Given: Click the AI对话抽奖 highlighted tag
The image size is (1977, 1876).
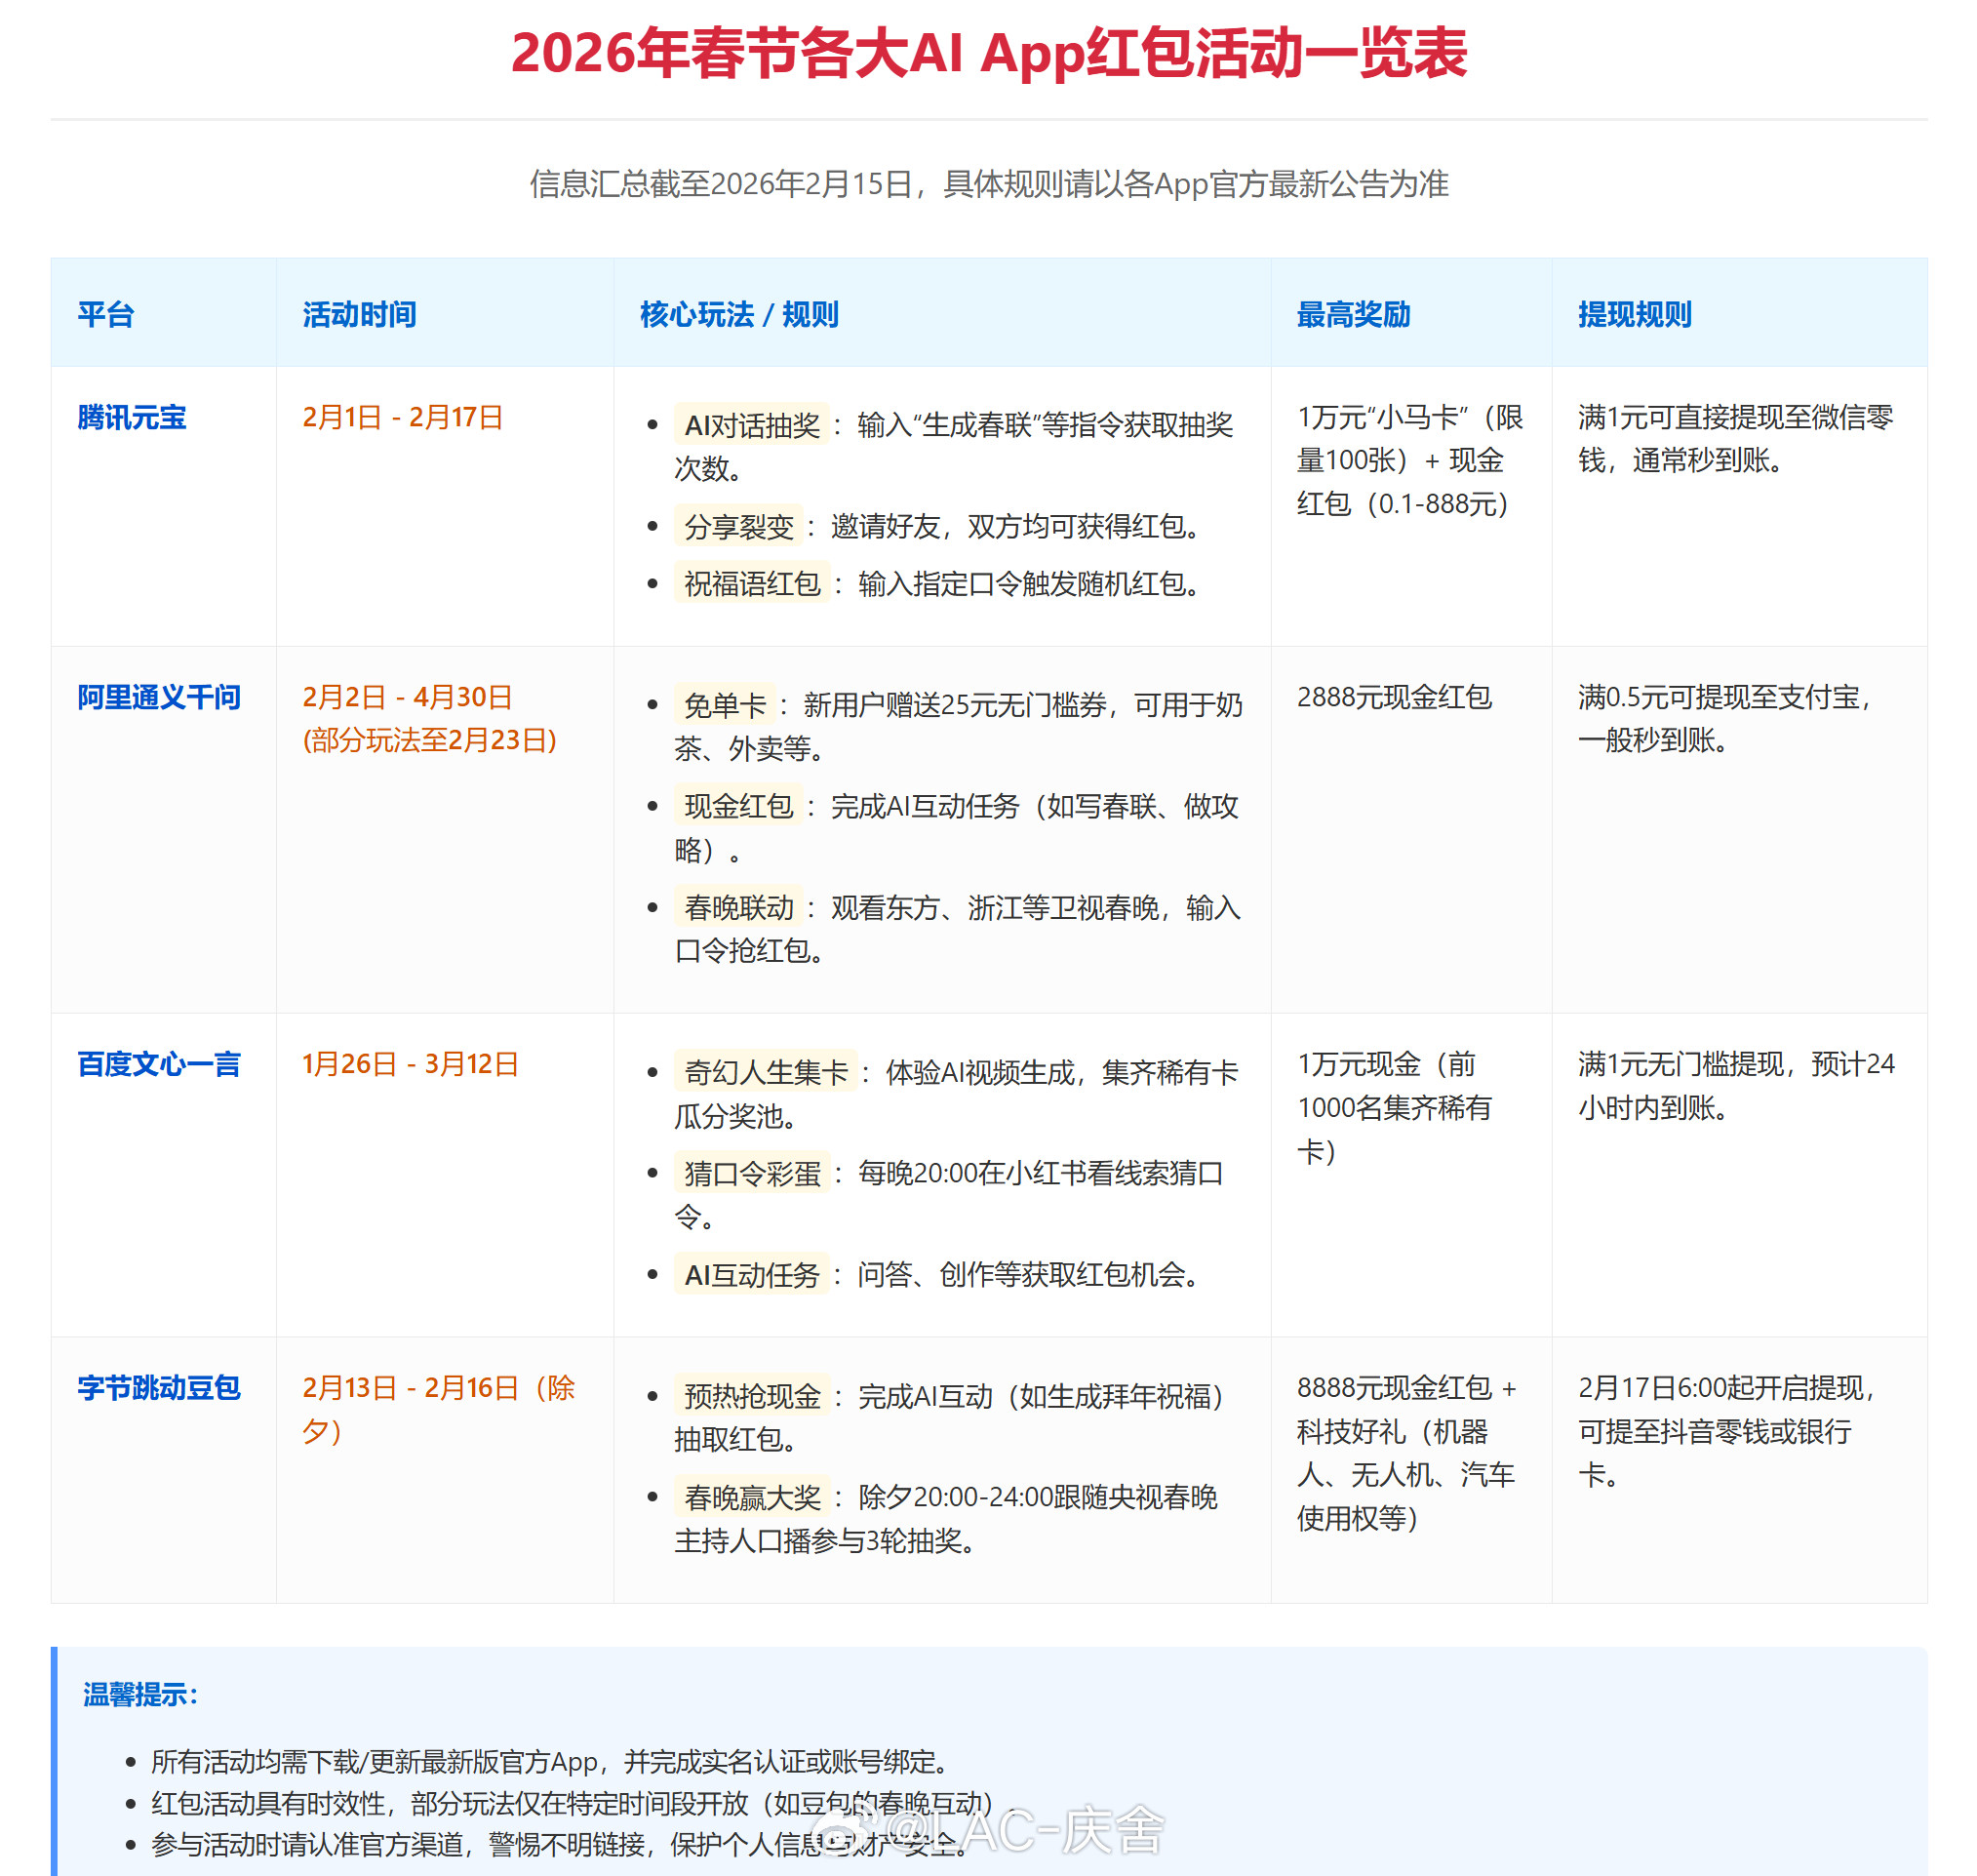Looking at the screenshot, I should coord(753,425).
